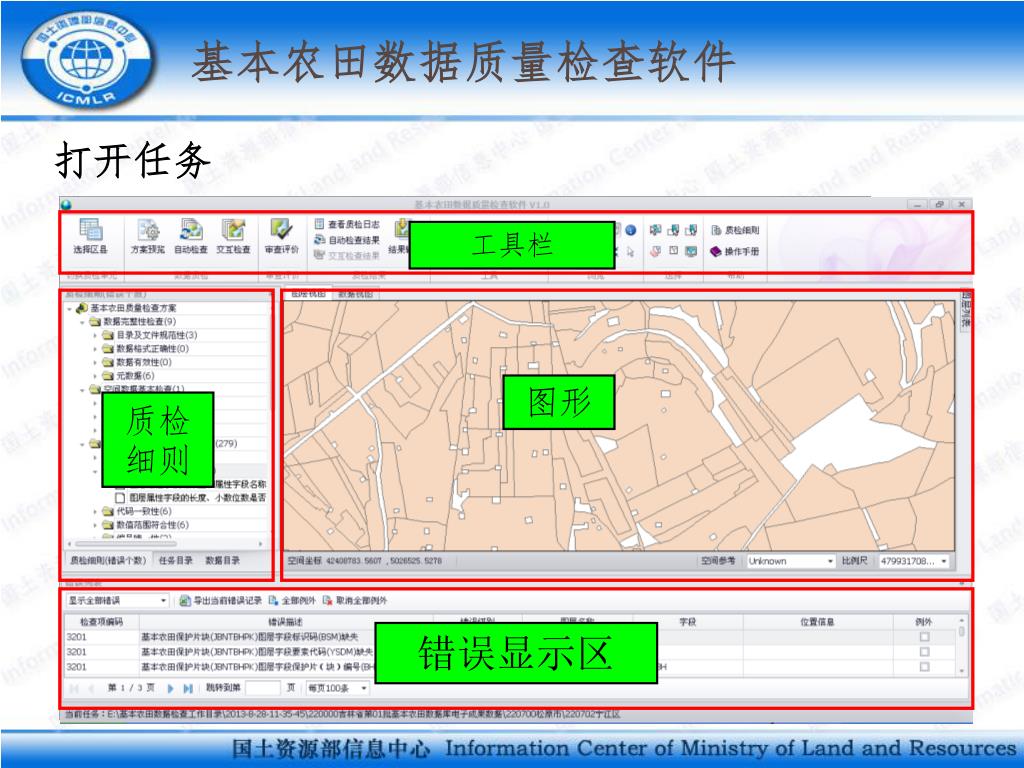Switch to 任务目录 tab

click(176, 560)
